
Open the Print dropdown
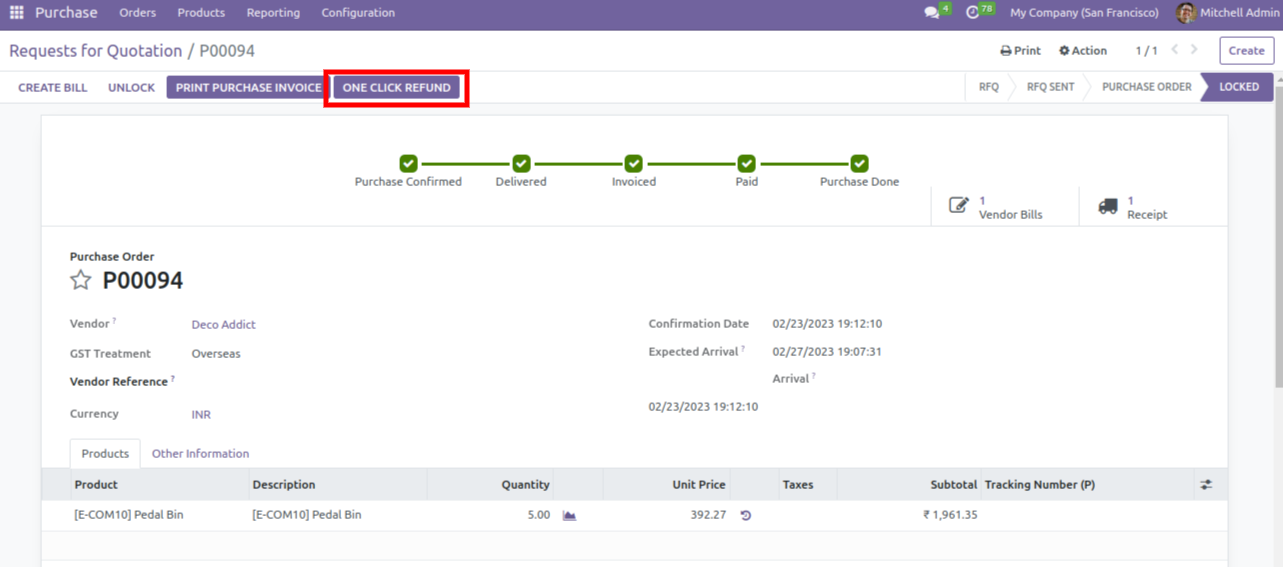1020,51
